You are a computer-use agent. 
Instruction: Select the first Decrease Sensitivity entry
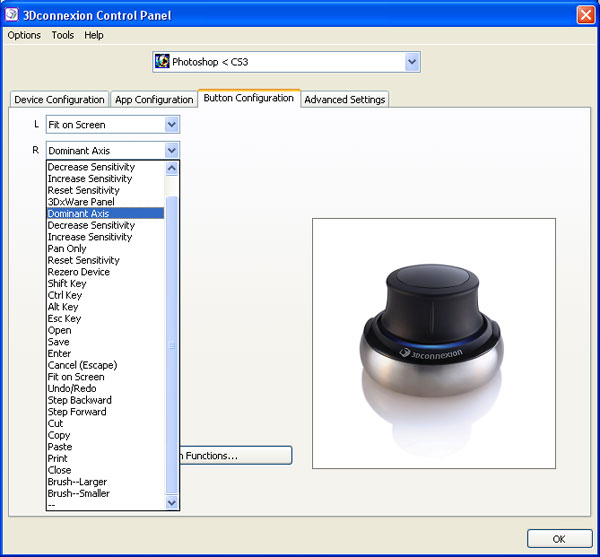pos(105,167)
